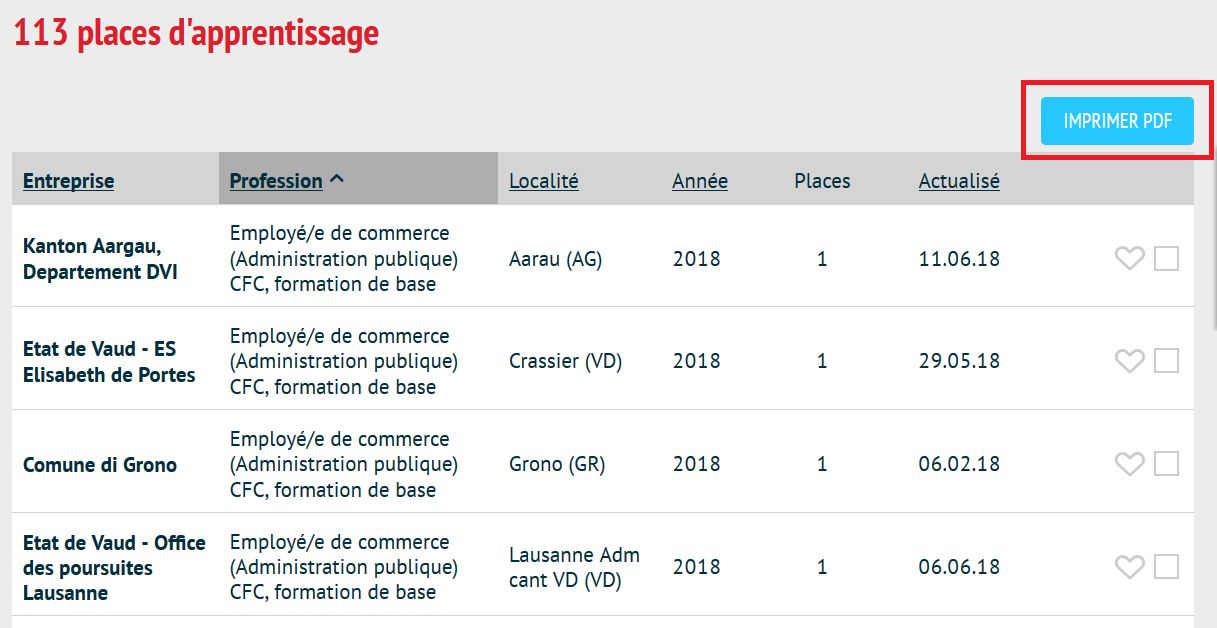Viewport: 1217px width, 628px height.
Task: Click the IMPRIMER PDF button
Action: coord(1117,121)
